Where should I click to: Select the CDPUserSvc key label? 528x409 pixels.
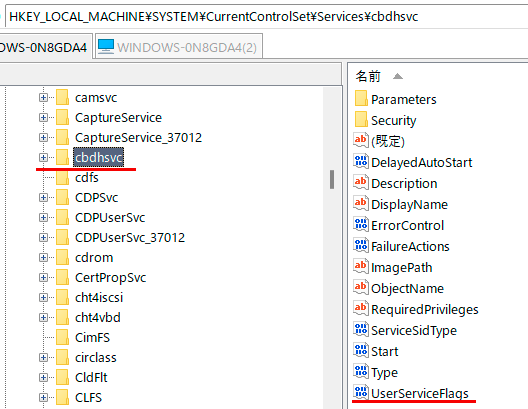[110, 217]
